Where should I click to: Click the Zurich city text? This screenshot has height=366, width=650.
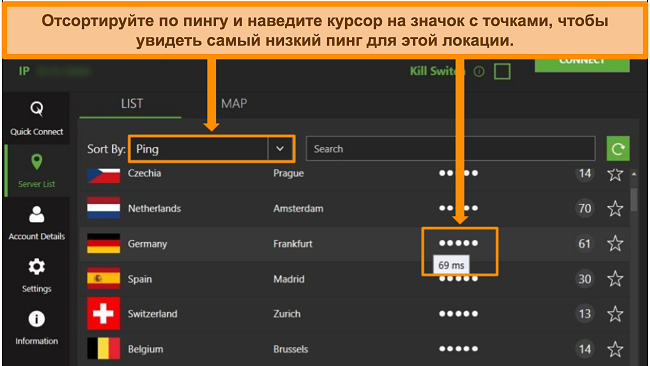tap(287, 314)
